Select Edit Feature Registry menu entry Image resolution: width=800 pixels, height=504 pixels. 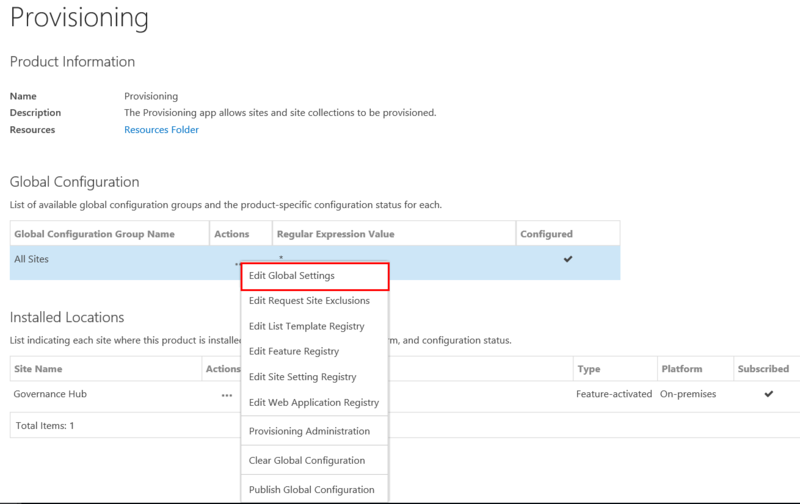294,351
